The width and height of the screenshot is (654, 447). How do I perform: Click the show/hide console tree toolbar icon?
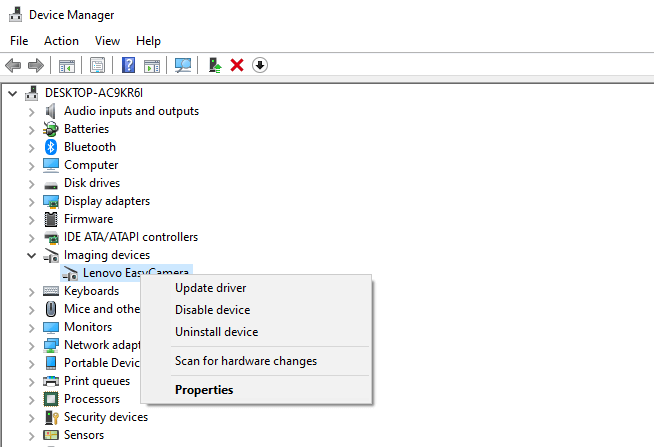(67, 65)
